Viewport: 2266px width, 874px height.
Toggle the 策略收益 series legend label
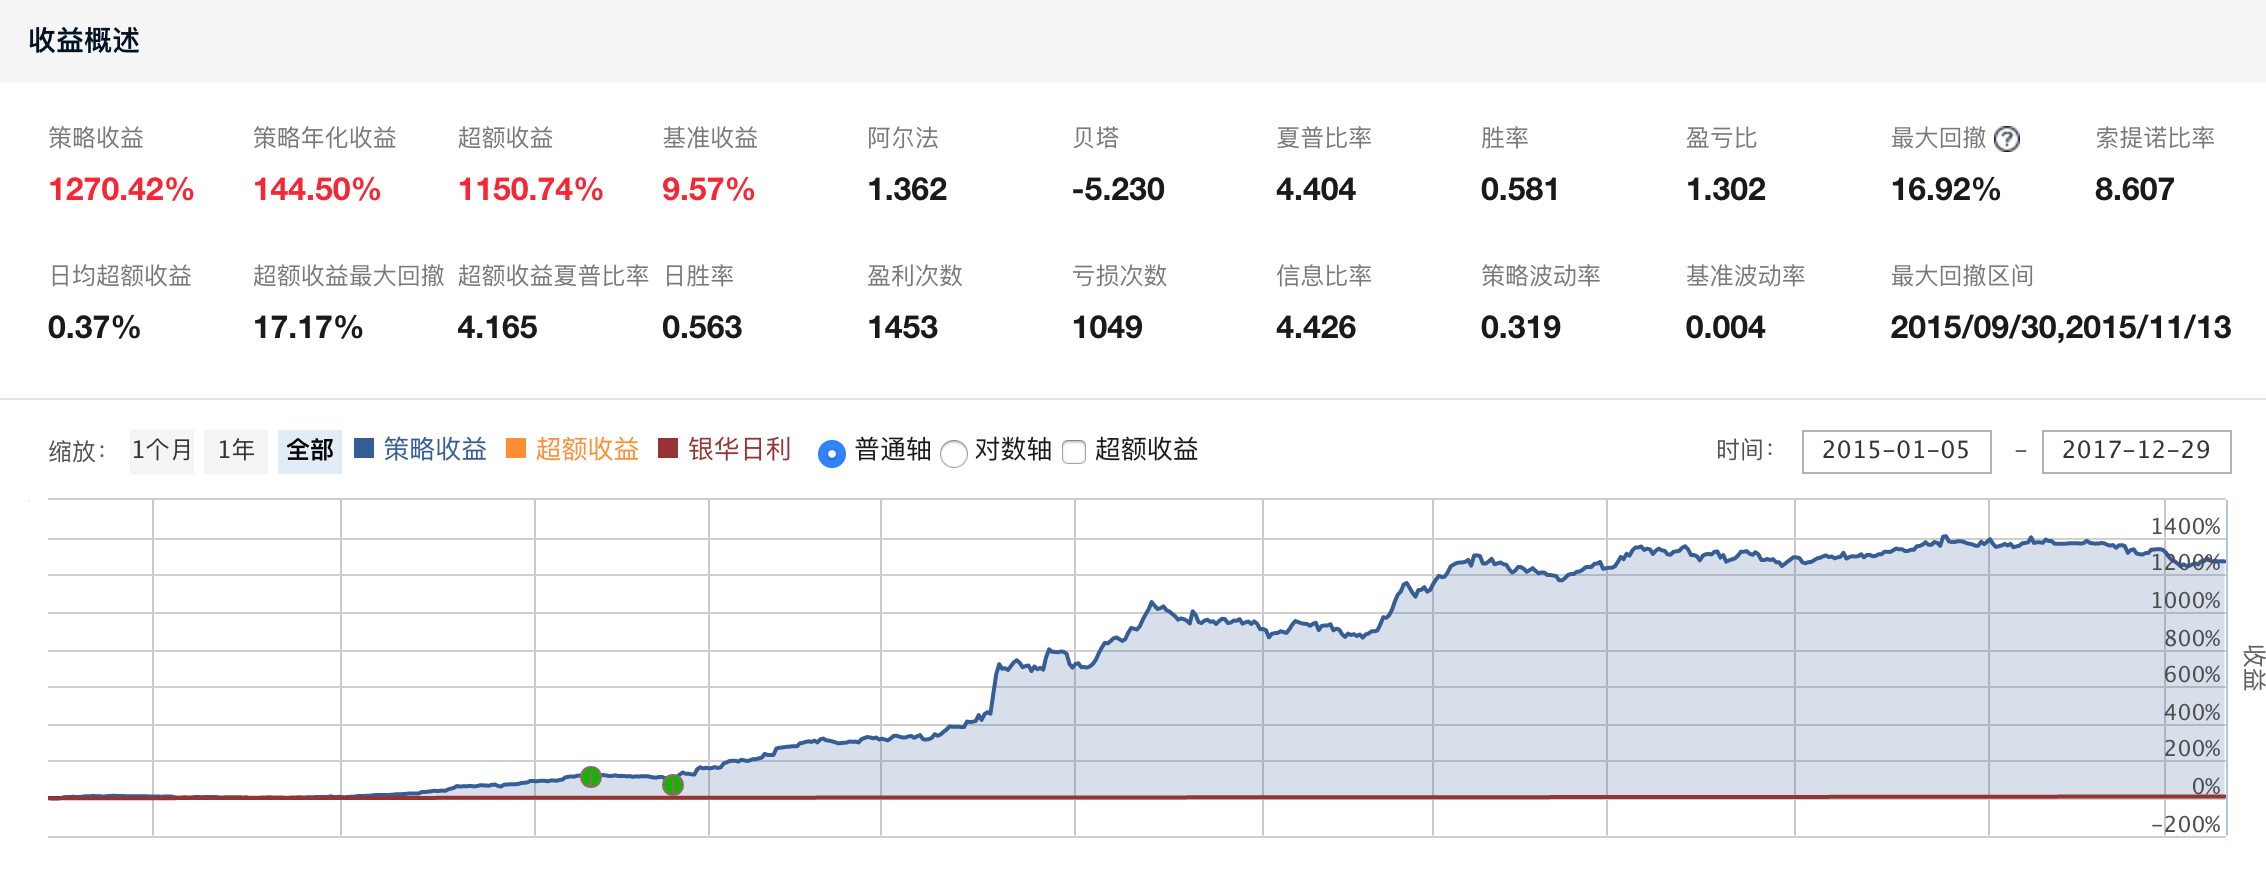pyautogui.click(x=435, y=450)
